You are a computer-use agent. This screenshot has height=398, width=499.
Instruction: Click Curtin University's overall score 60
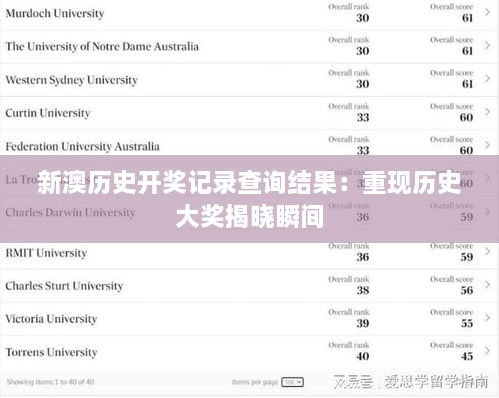[x=467, y=117]
